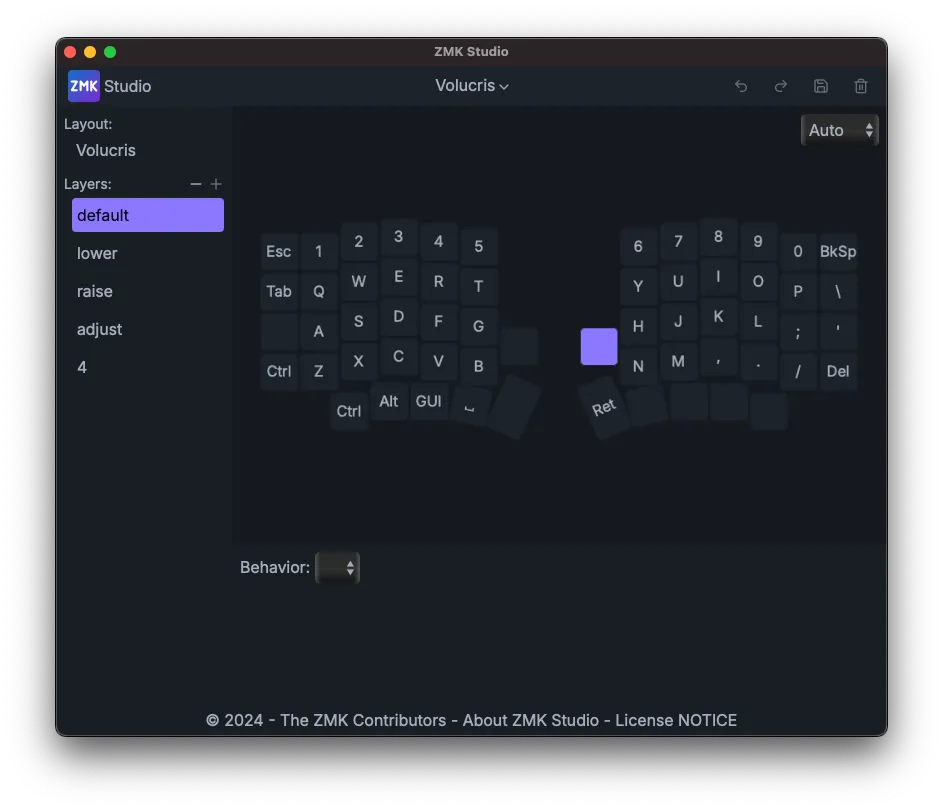This screenshot has width=943, height=810.
Task: Select the A key
Action: [319, 331]
